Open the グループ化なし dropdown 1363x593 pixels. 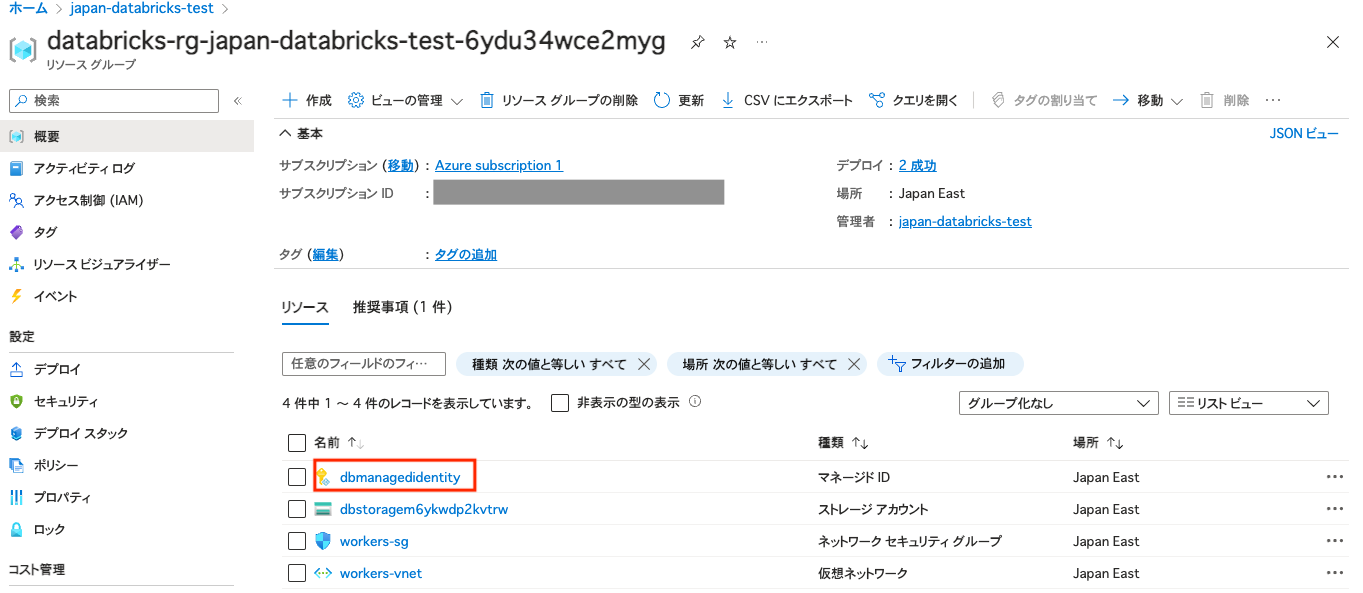pyautogui.click(x=1058, y=402)
